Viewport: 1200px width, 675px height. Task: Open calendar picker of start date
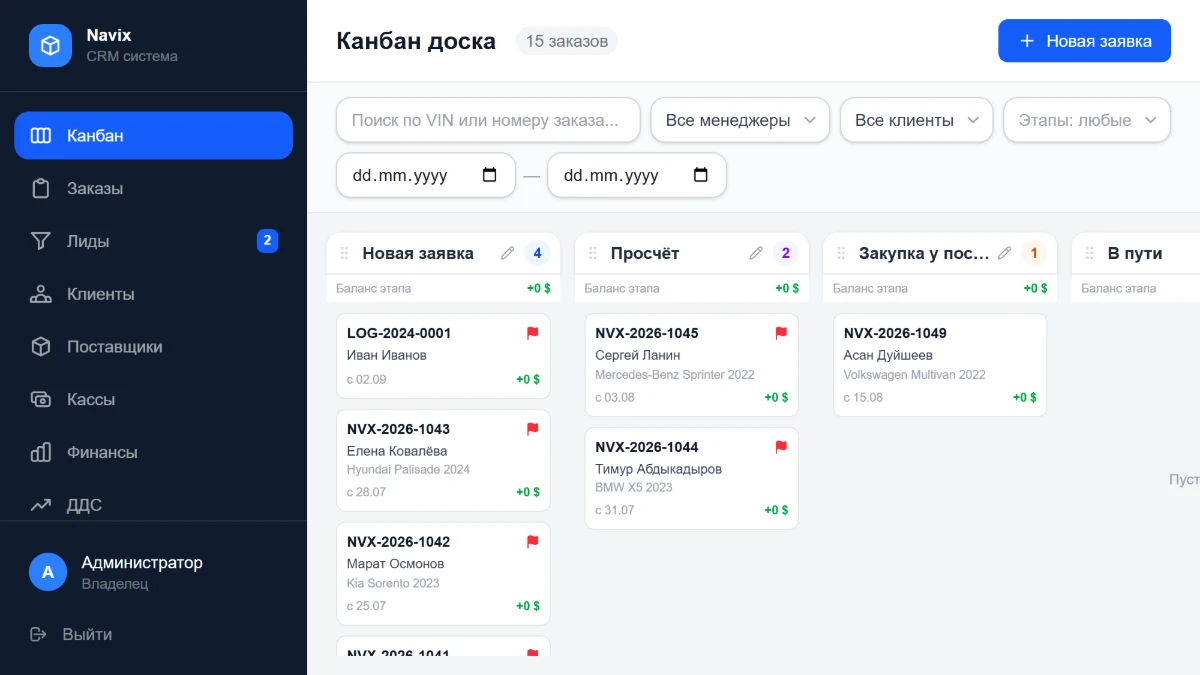[x=490, y=175]
